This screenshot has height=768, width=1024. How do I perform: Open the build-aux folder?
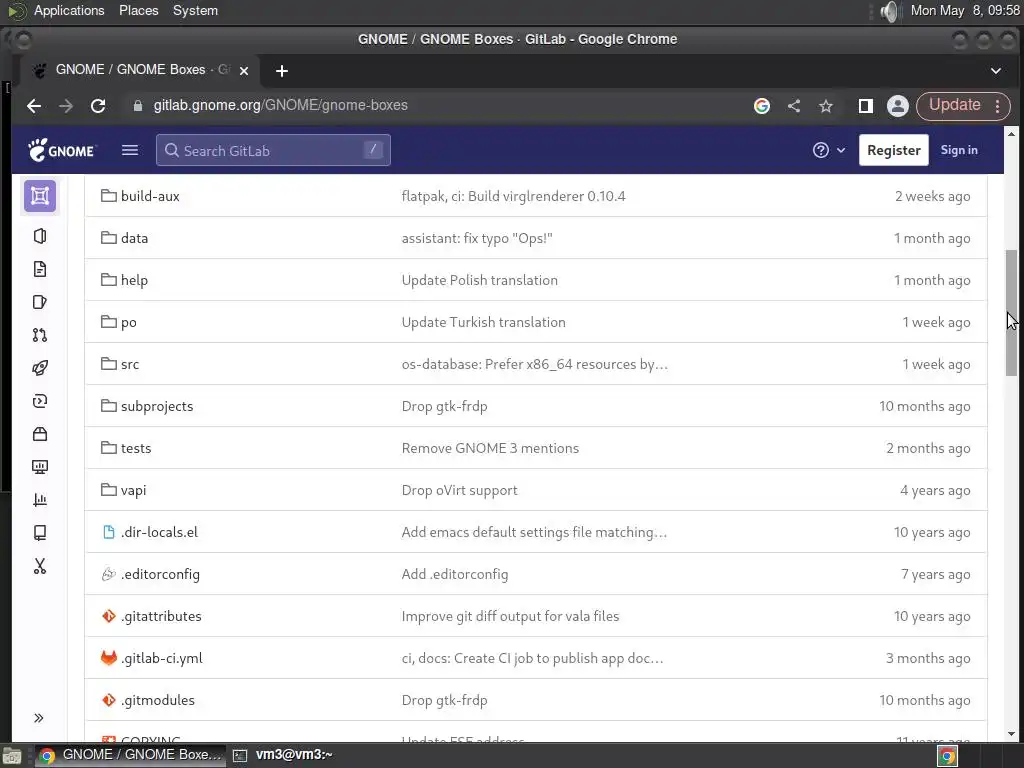150,196
